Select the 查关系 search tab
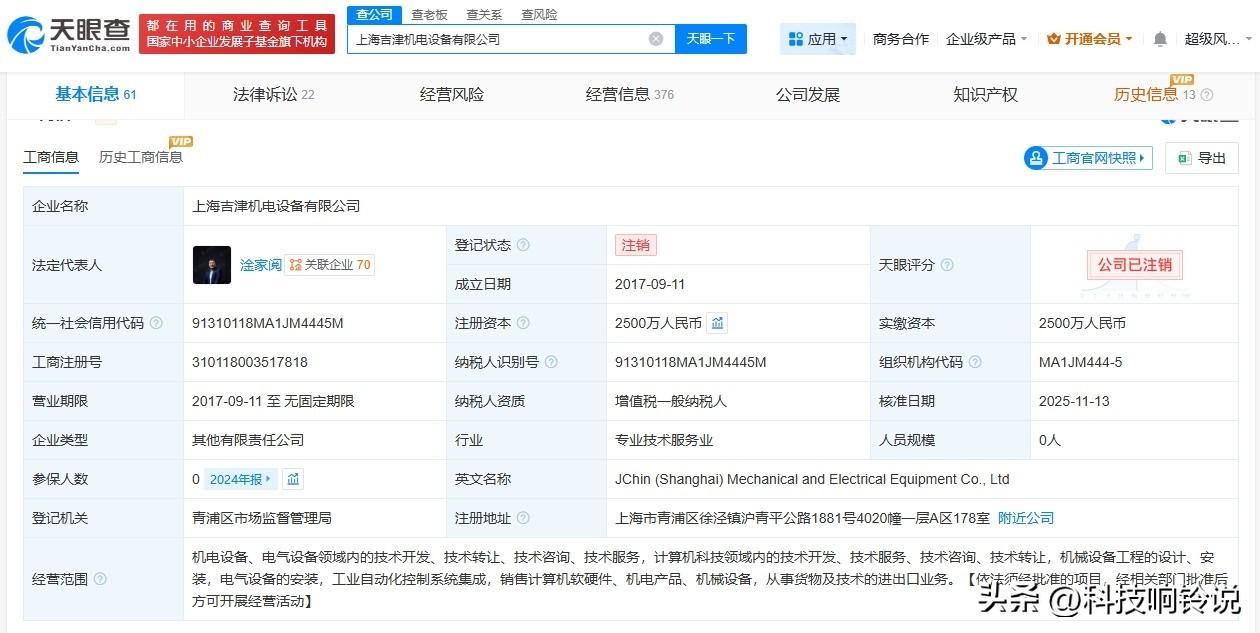The image size is (1260, 633). 484,14
